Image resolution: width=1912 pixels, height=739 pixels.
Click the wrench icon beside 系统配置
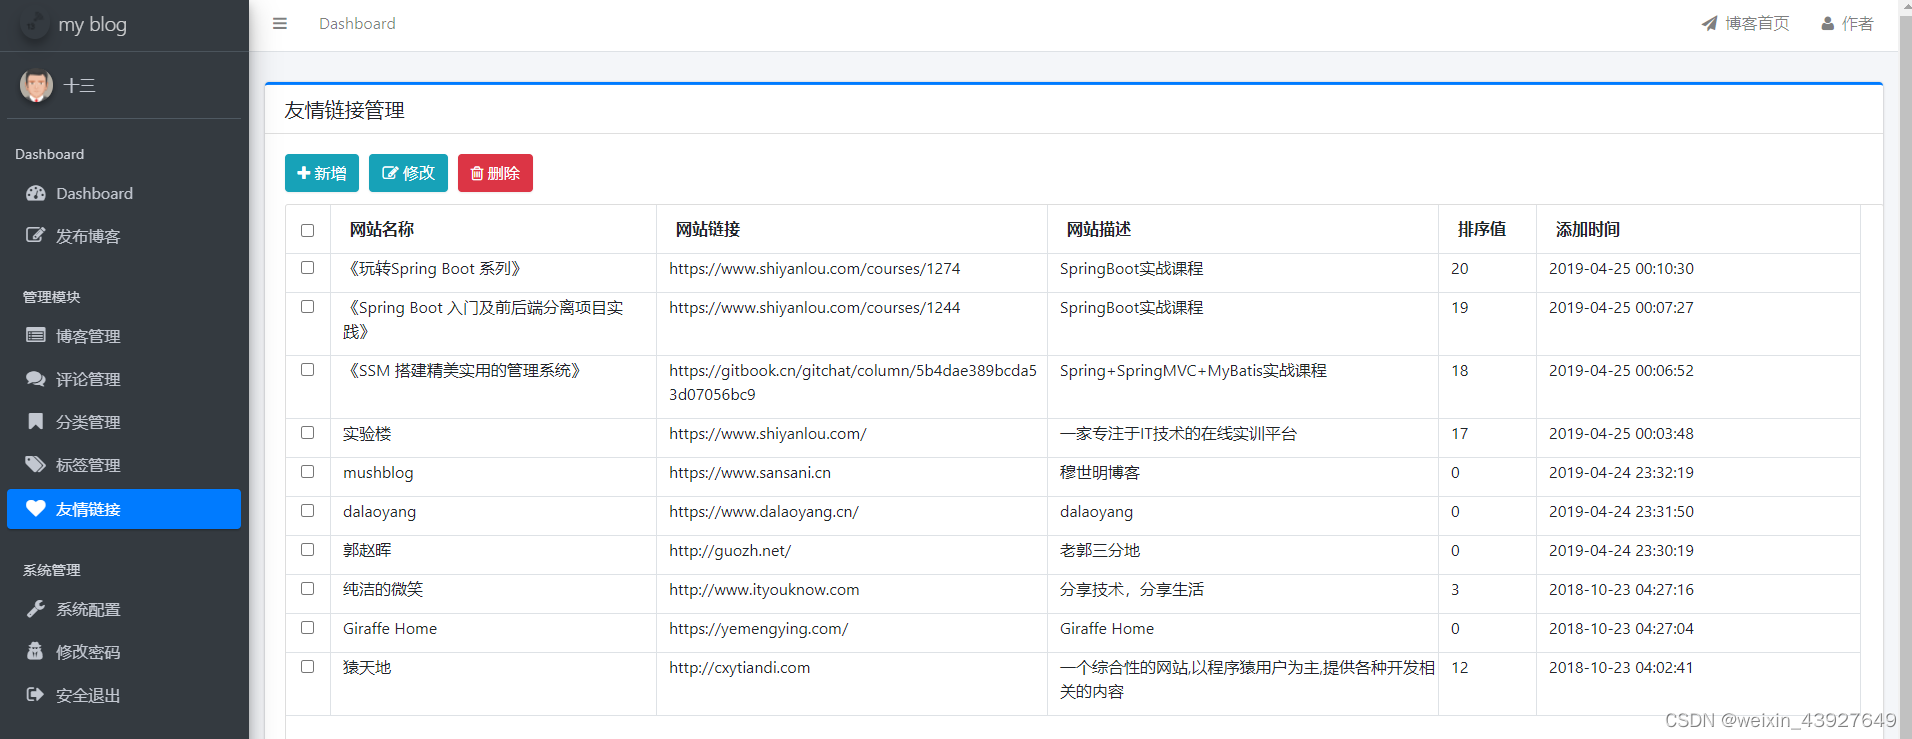pos(36,608)
